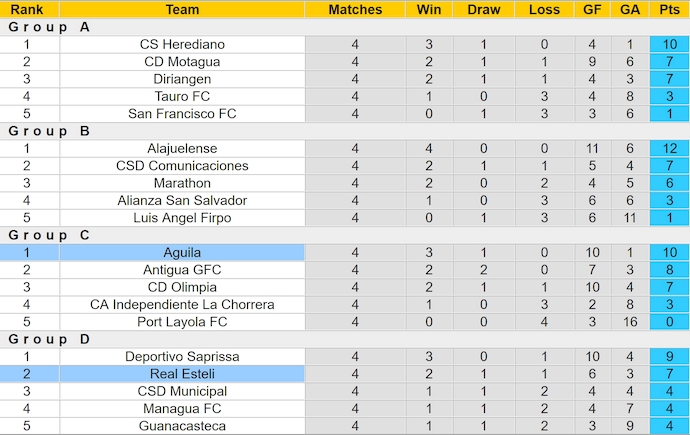
Task: Open the Guanacasteca team link
Action: click(182, 426)
